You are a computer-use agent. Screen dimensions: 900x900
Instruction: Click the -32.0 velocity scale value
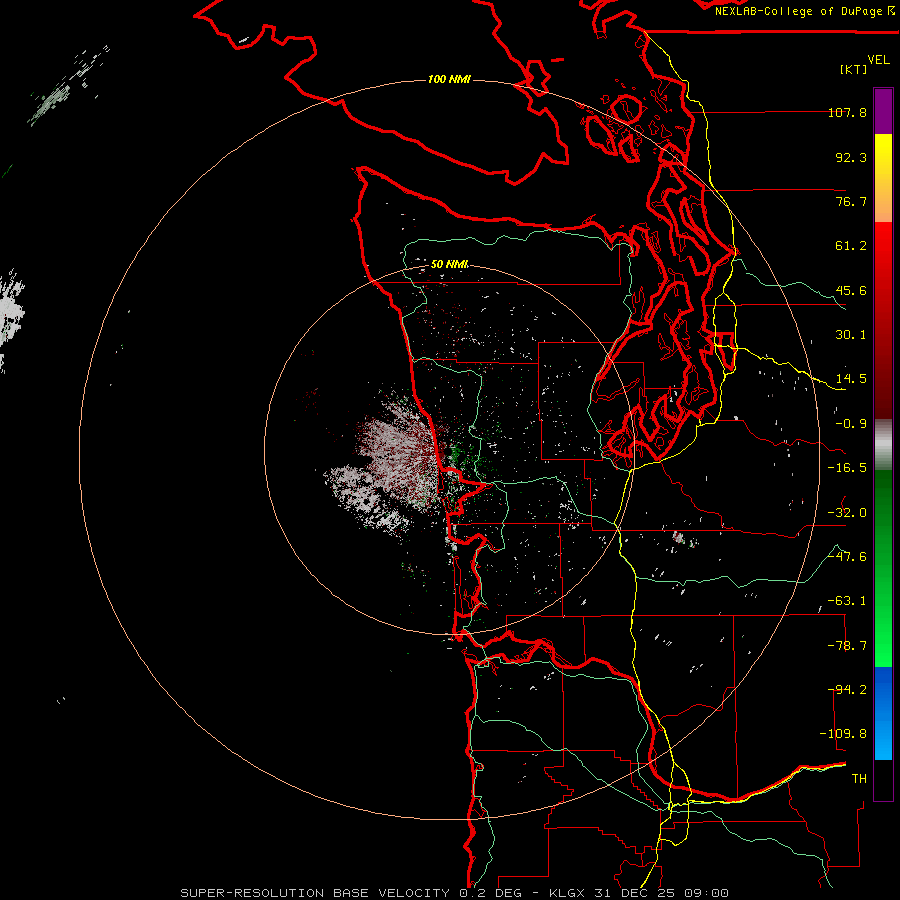(847, 513)
